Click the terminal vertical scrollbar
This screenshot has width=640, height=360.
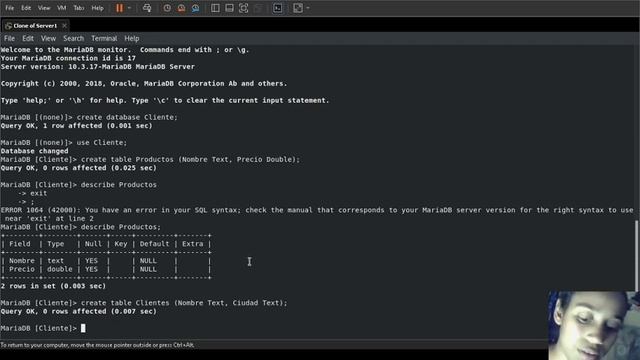[637, 255]
